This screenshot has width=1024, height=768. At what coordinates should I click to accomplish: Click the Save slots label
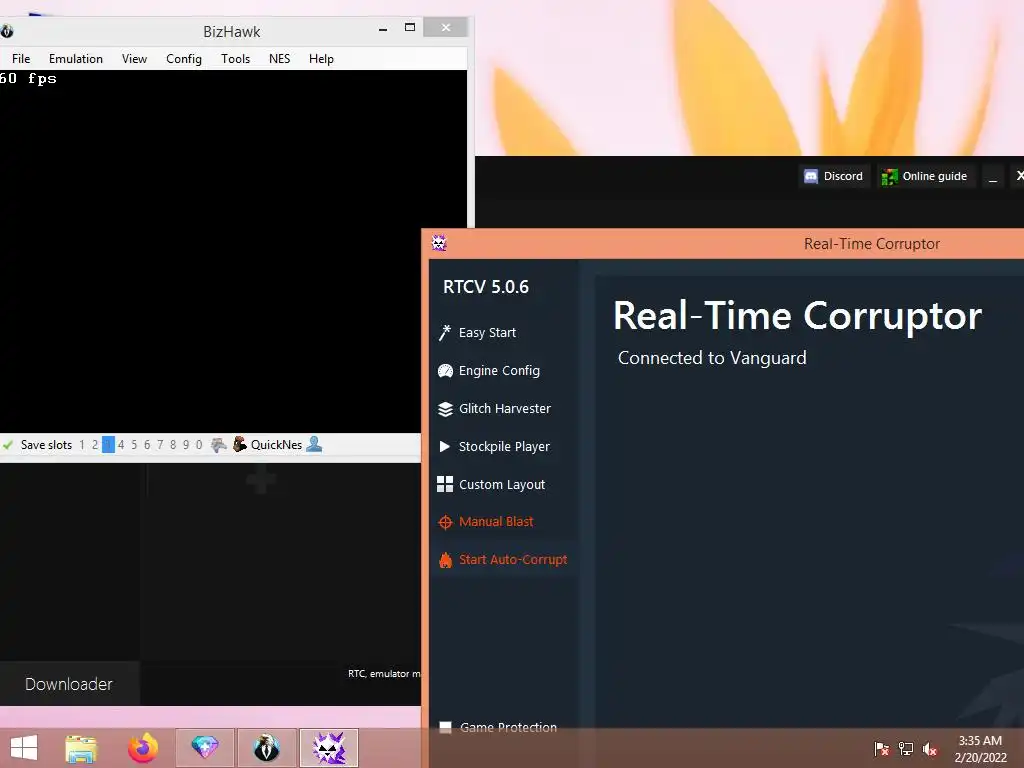tap(46, 445)
